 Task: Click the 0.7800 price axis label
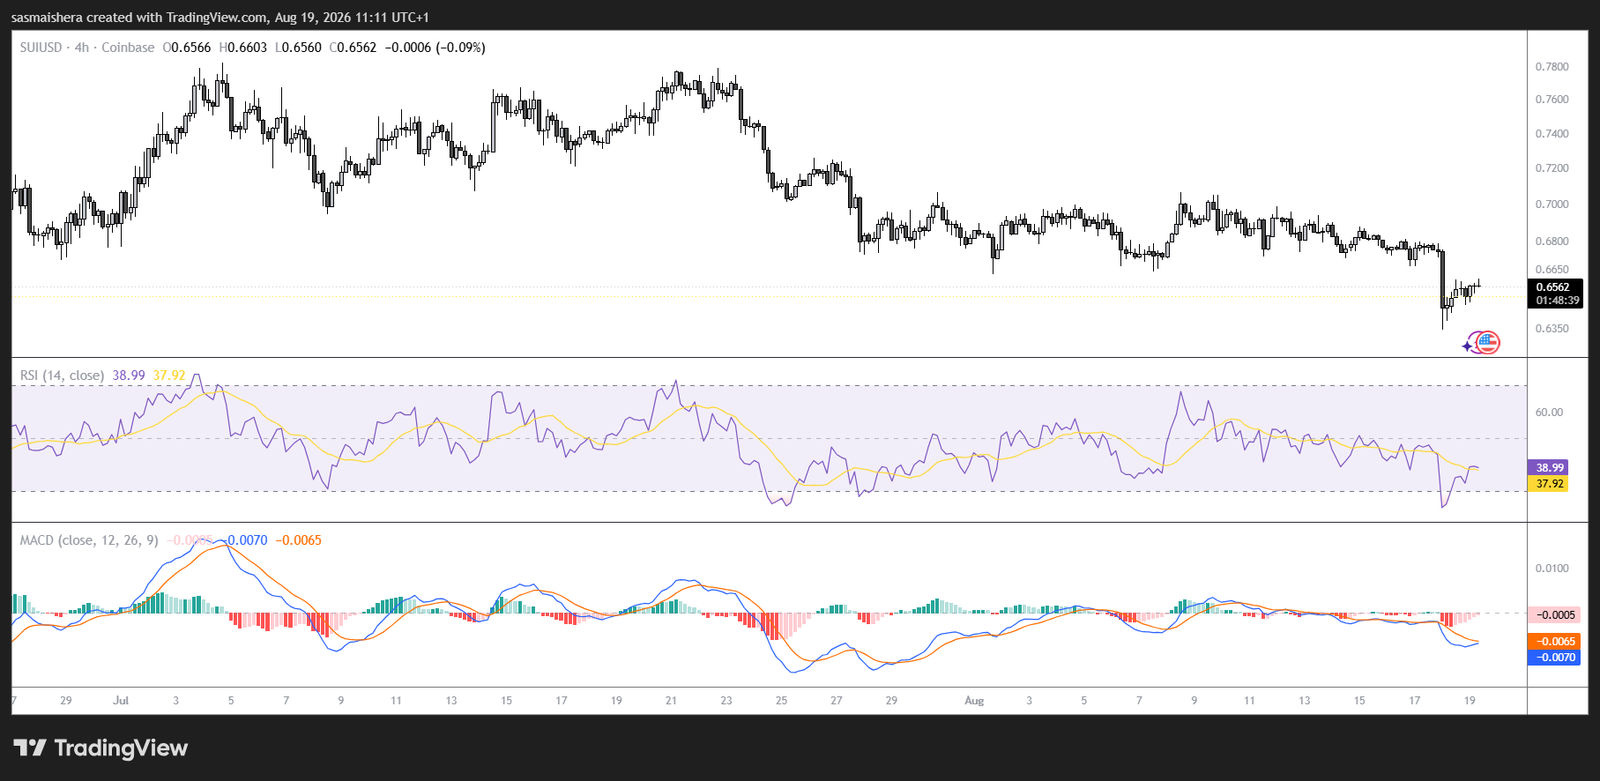pos(1552,67)
